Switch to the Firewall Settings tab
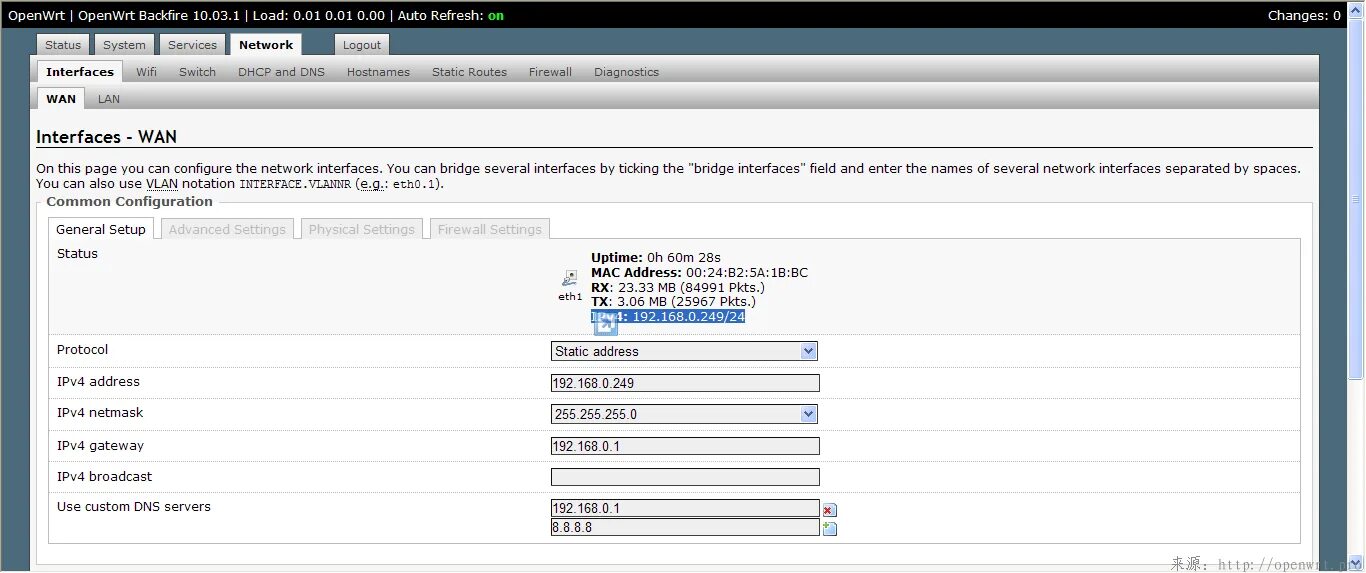 [x=489, y=229]
